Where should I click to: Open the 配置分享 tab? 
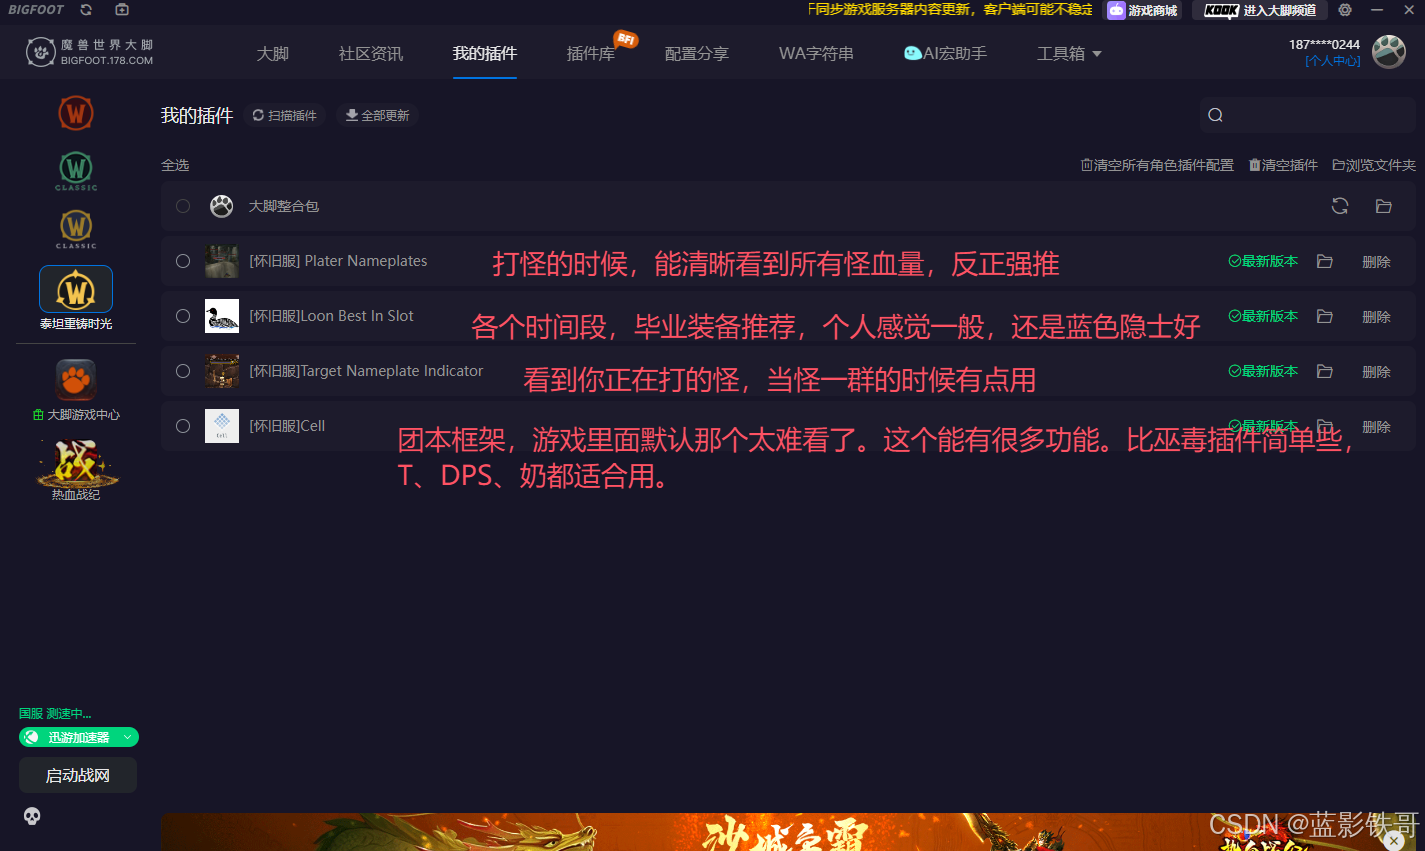click(x=697, y=54)
